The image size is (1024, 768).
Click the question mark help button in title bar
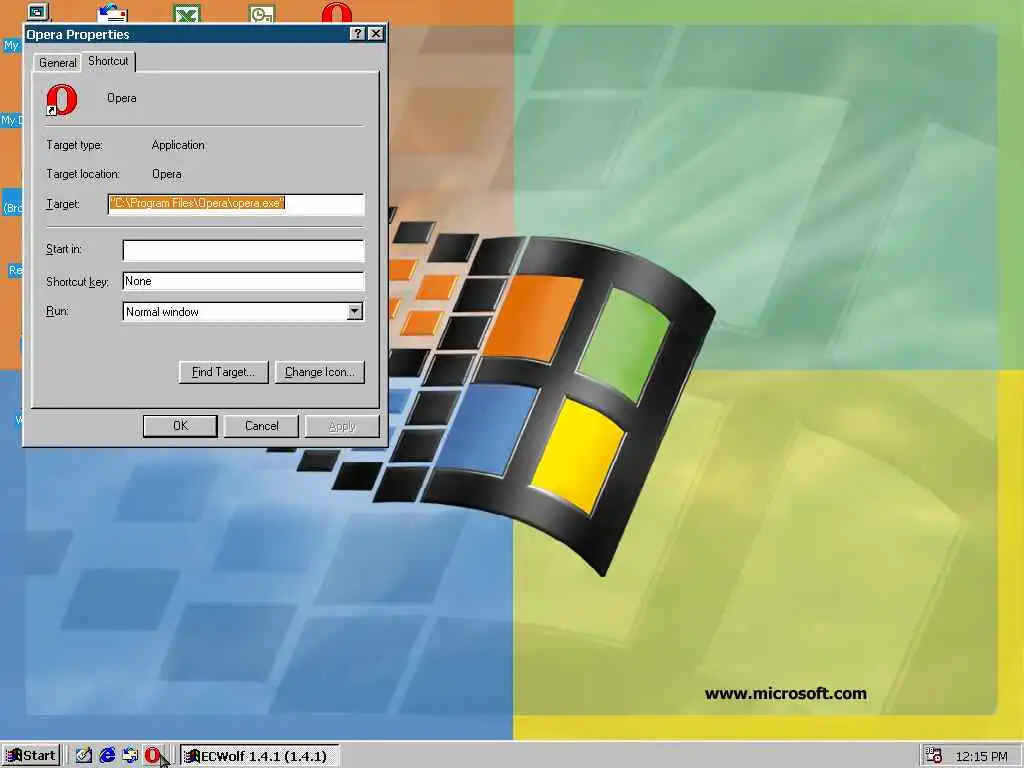(357, 34)
